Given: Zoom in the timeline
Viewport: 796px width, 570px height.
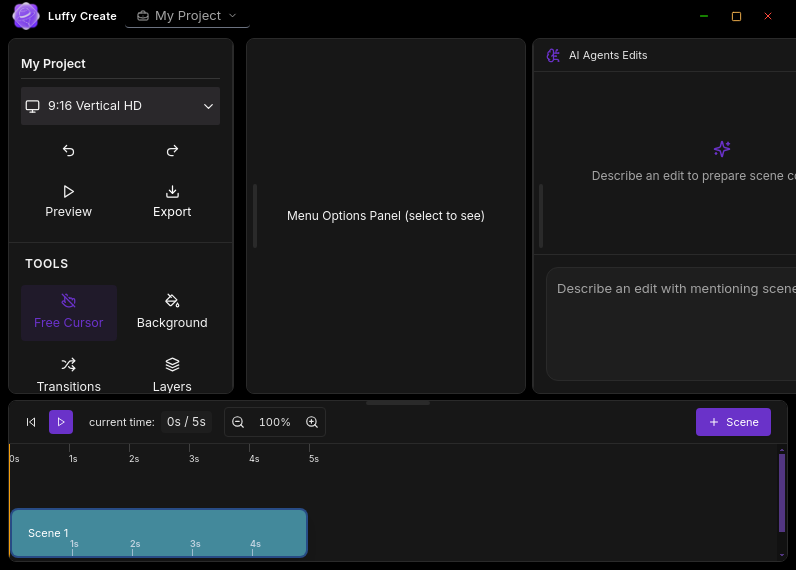Looking at the screenshot, I should [x=312, y=422].
